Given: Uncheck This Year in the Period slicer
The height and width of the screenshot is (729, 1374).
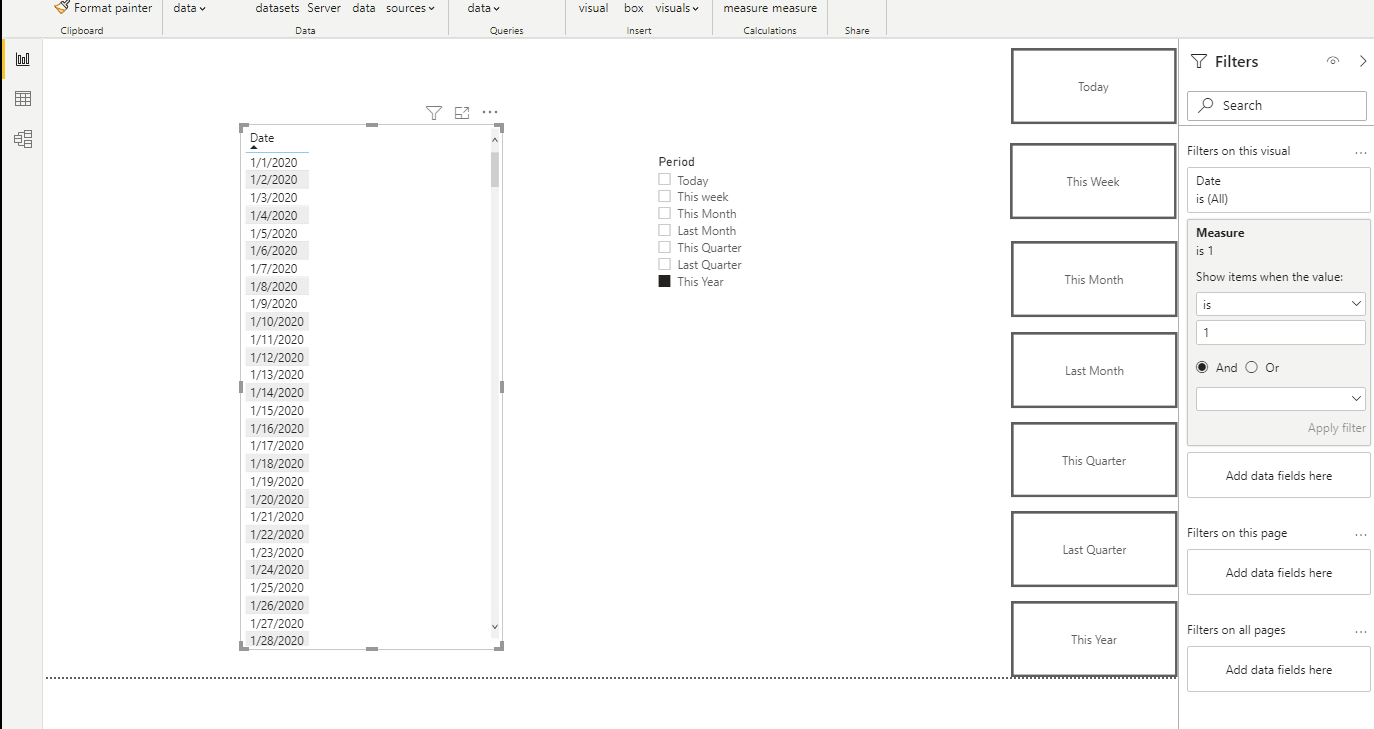Looking at the screenshot, I should (x=664, y=282).
